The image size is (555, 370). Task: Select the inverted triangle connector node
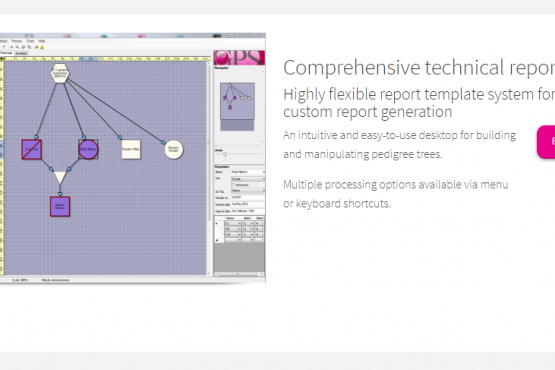coord(60,177)
